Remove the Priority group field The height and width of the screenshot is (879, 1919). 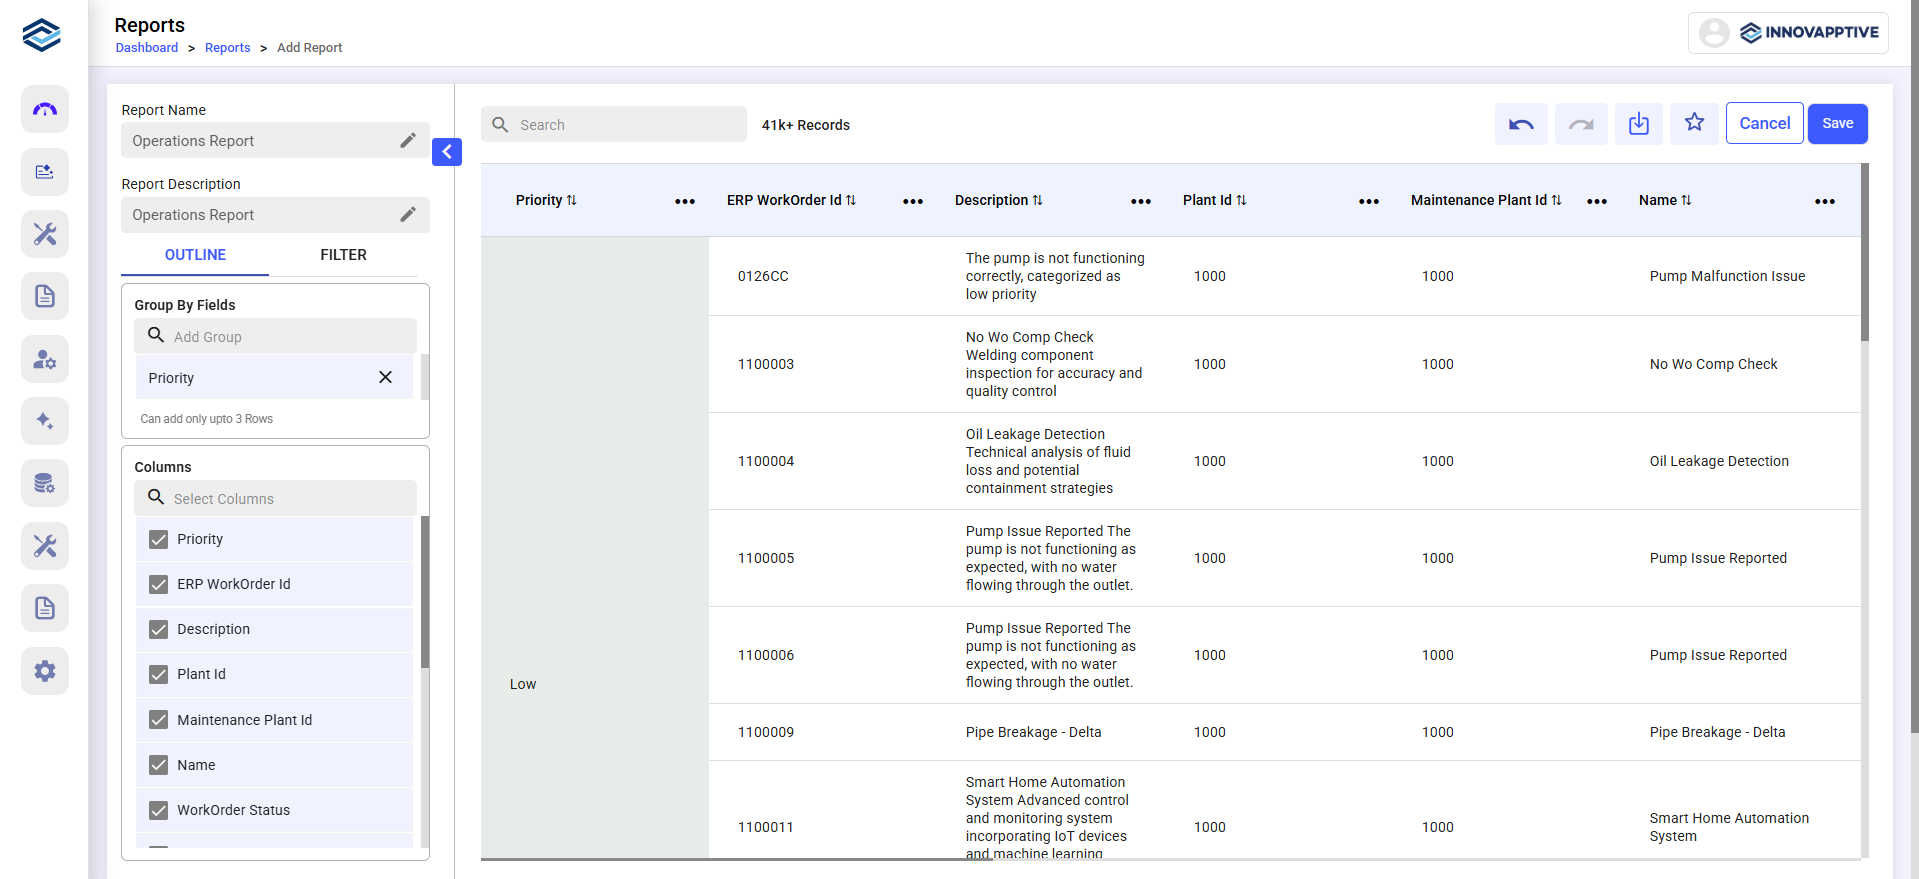pos(385,377)
